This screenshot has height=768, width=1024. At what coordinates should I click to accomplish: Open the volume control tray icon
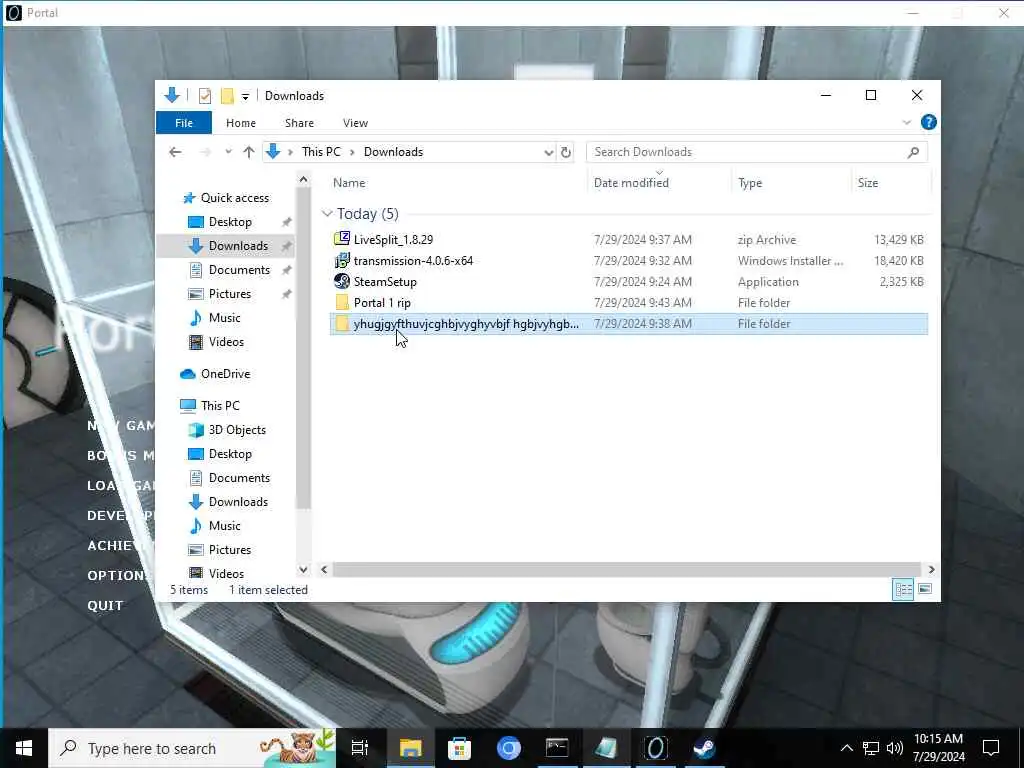point(895,748)
